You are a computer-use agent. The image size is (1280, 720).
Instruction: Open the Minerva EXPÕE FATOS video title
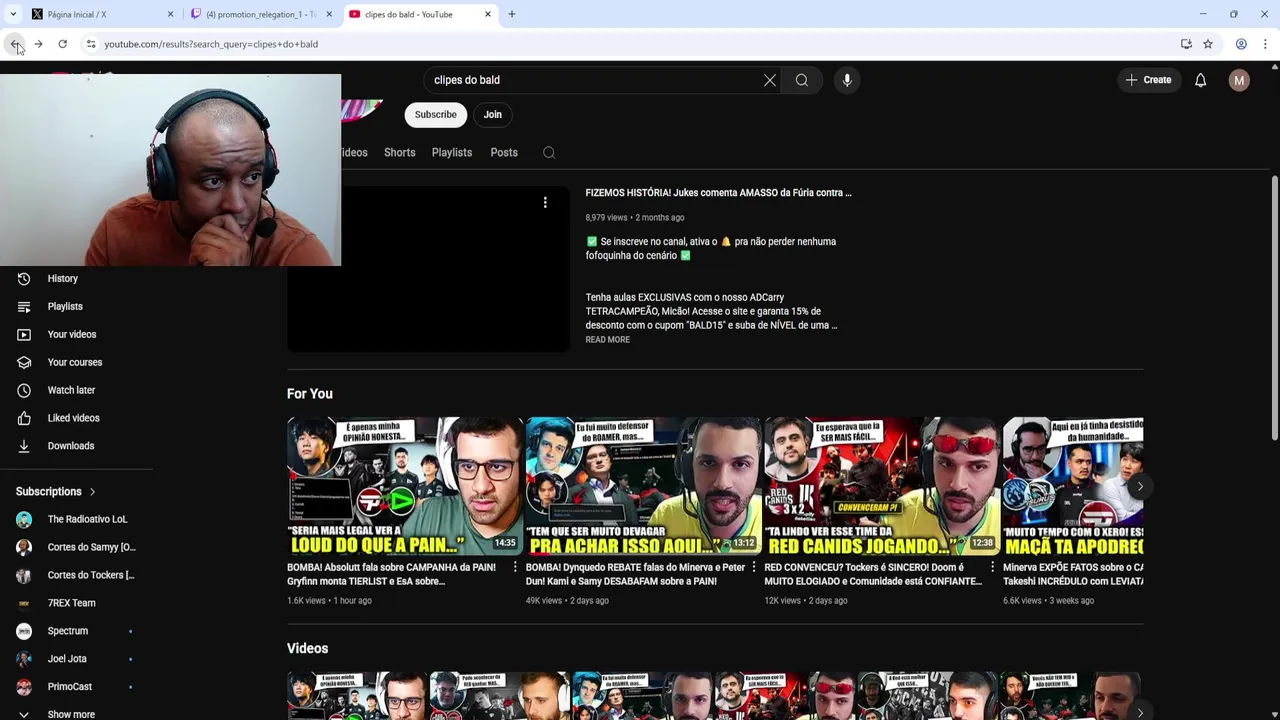[x=1073, y=574]
